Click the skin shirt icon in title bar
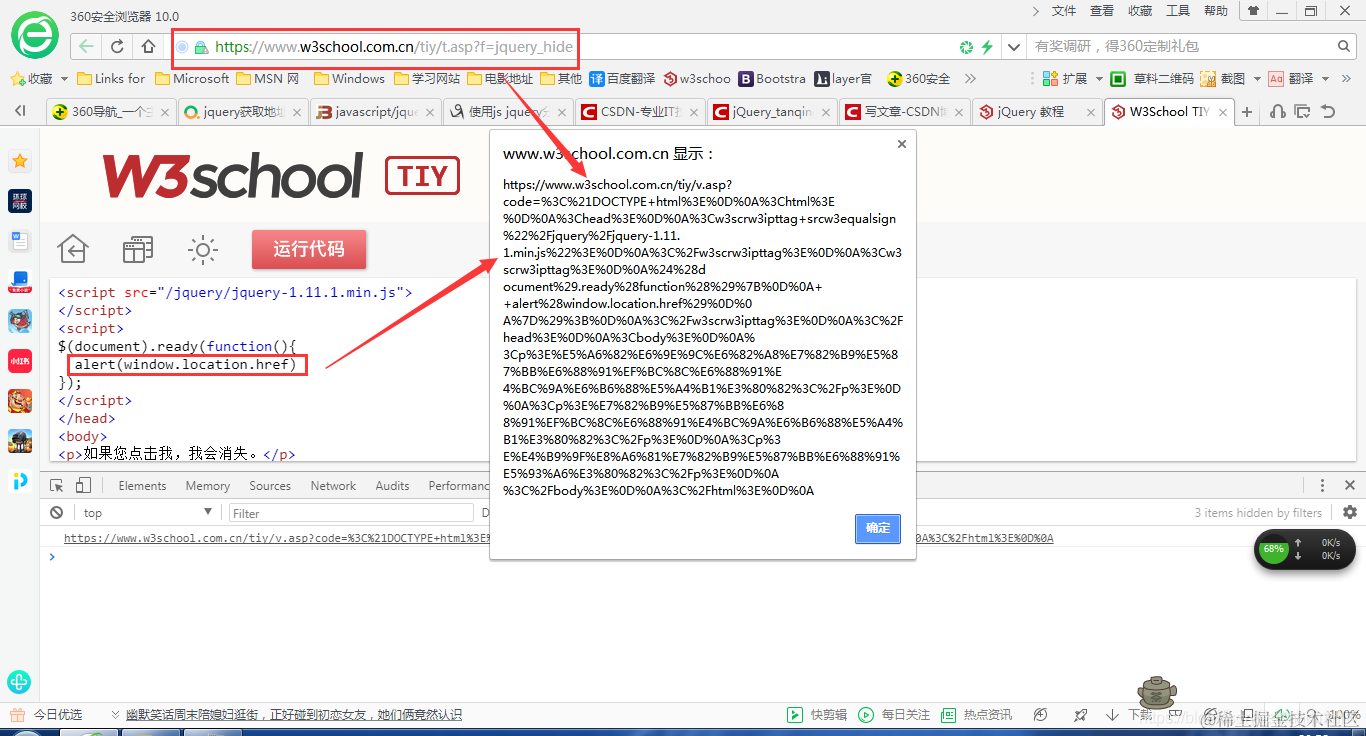The image size is (1366, 736). (x=1252, y=11)
